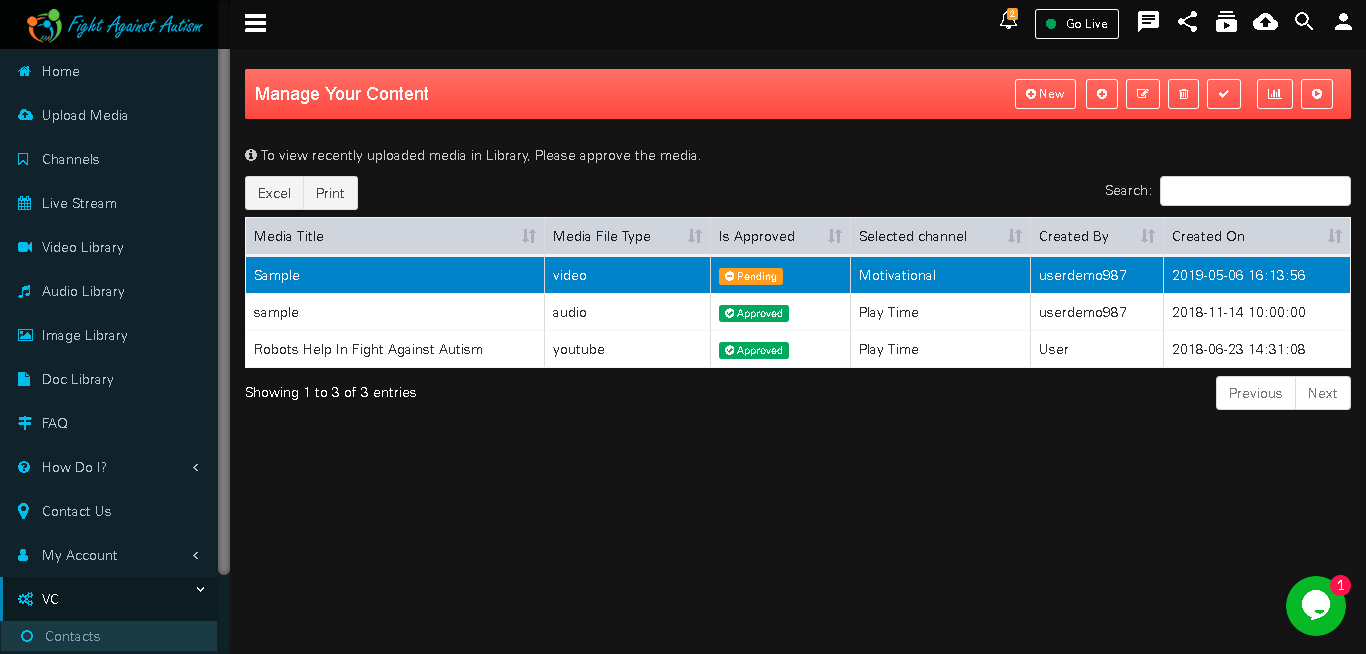Sort by Media Title column
Screen dimensions: 1366x654
395,236
